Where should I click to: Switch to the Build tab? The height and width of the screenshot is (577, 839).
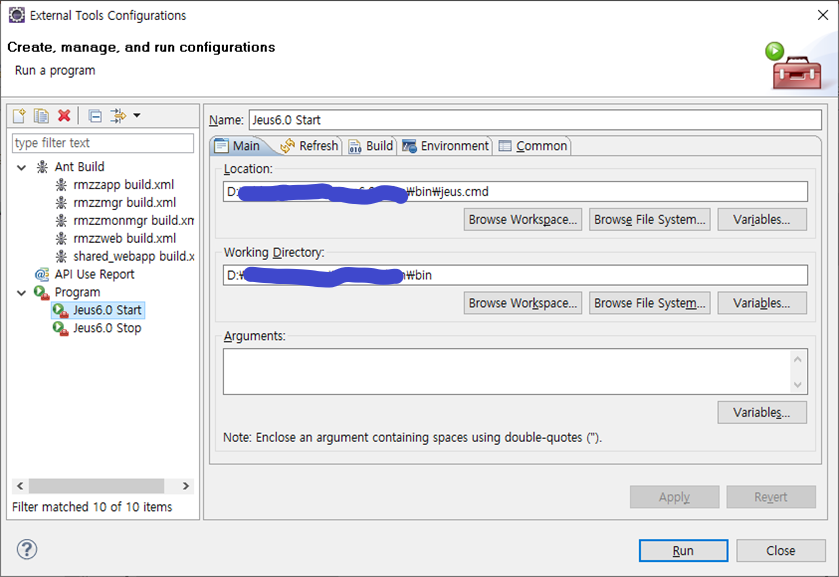(x=371, y=146)
